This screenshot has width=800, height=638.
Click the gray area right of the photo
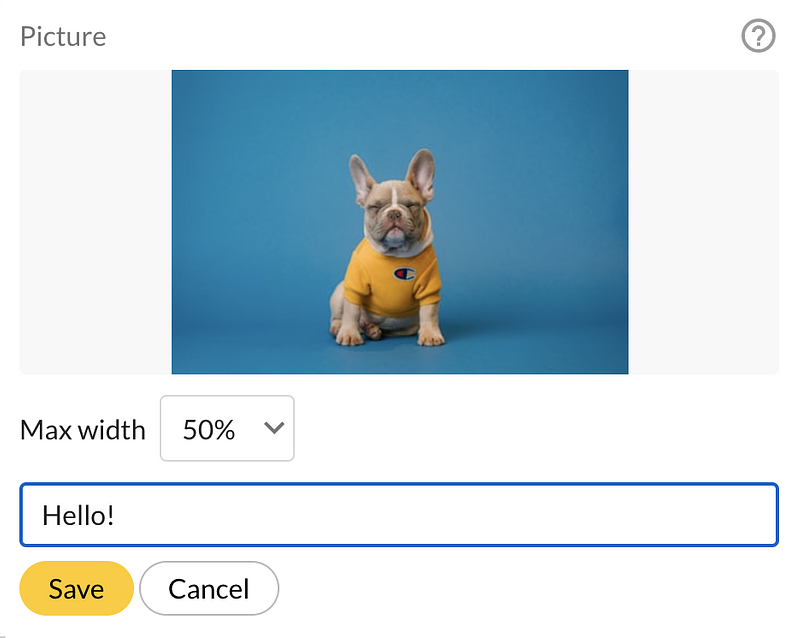(x=703, y=222)
